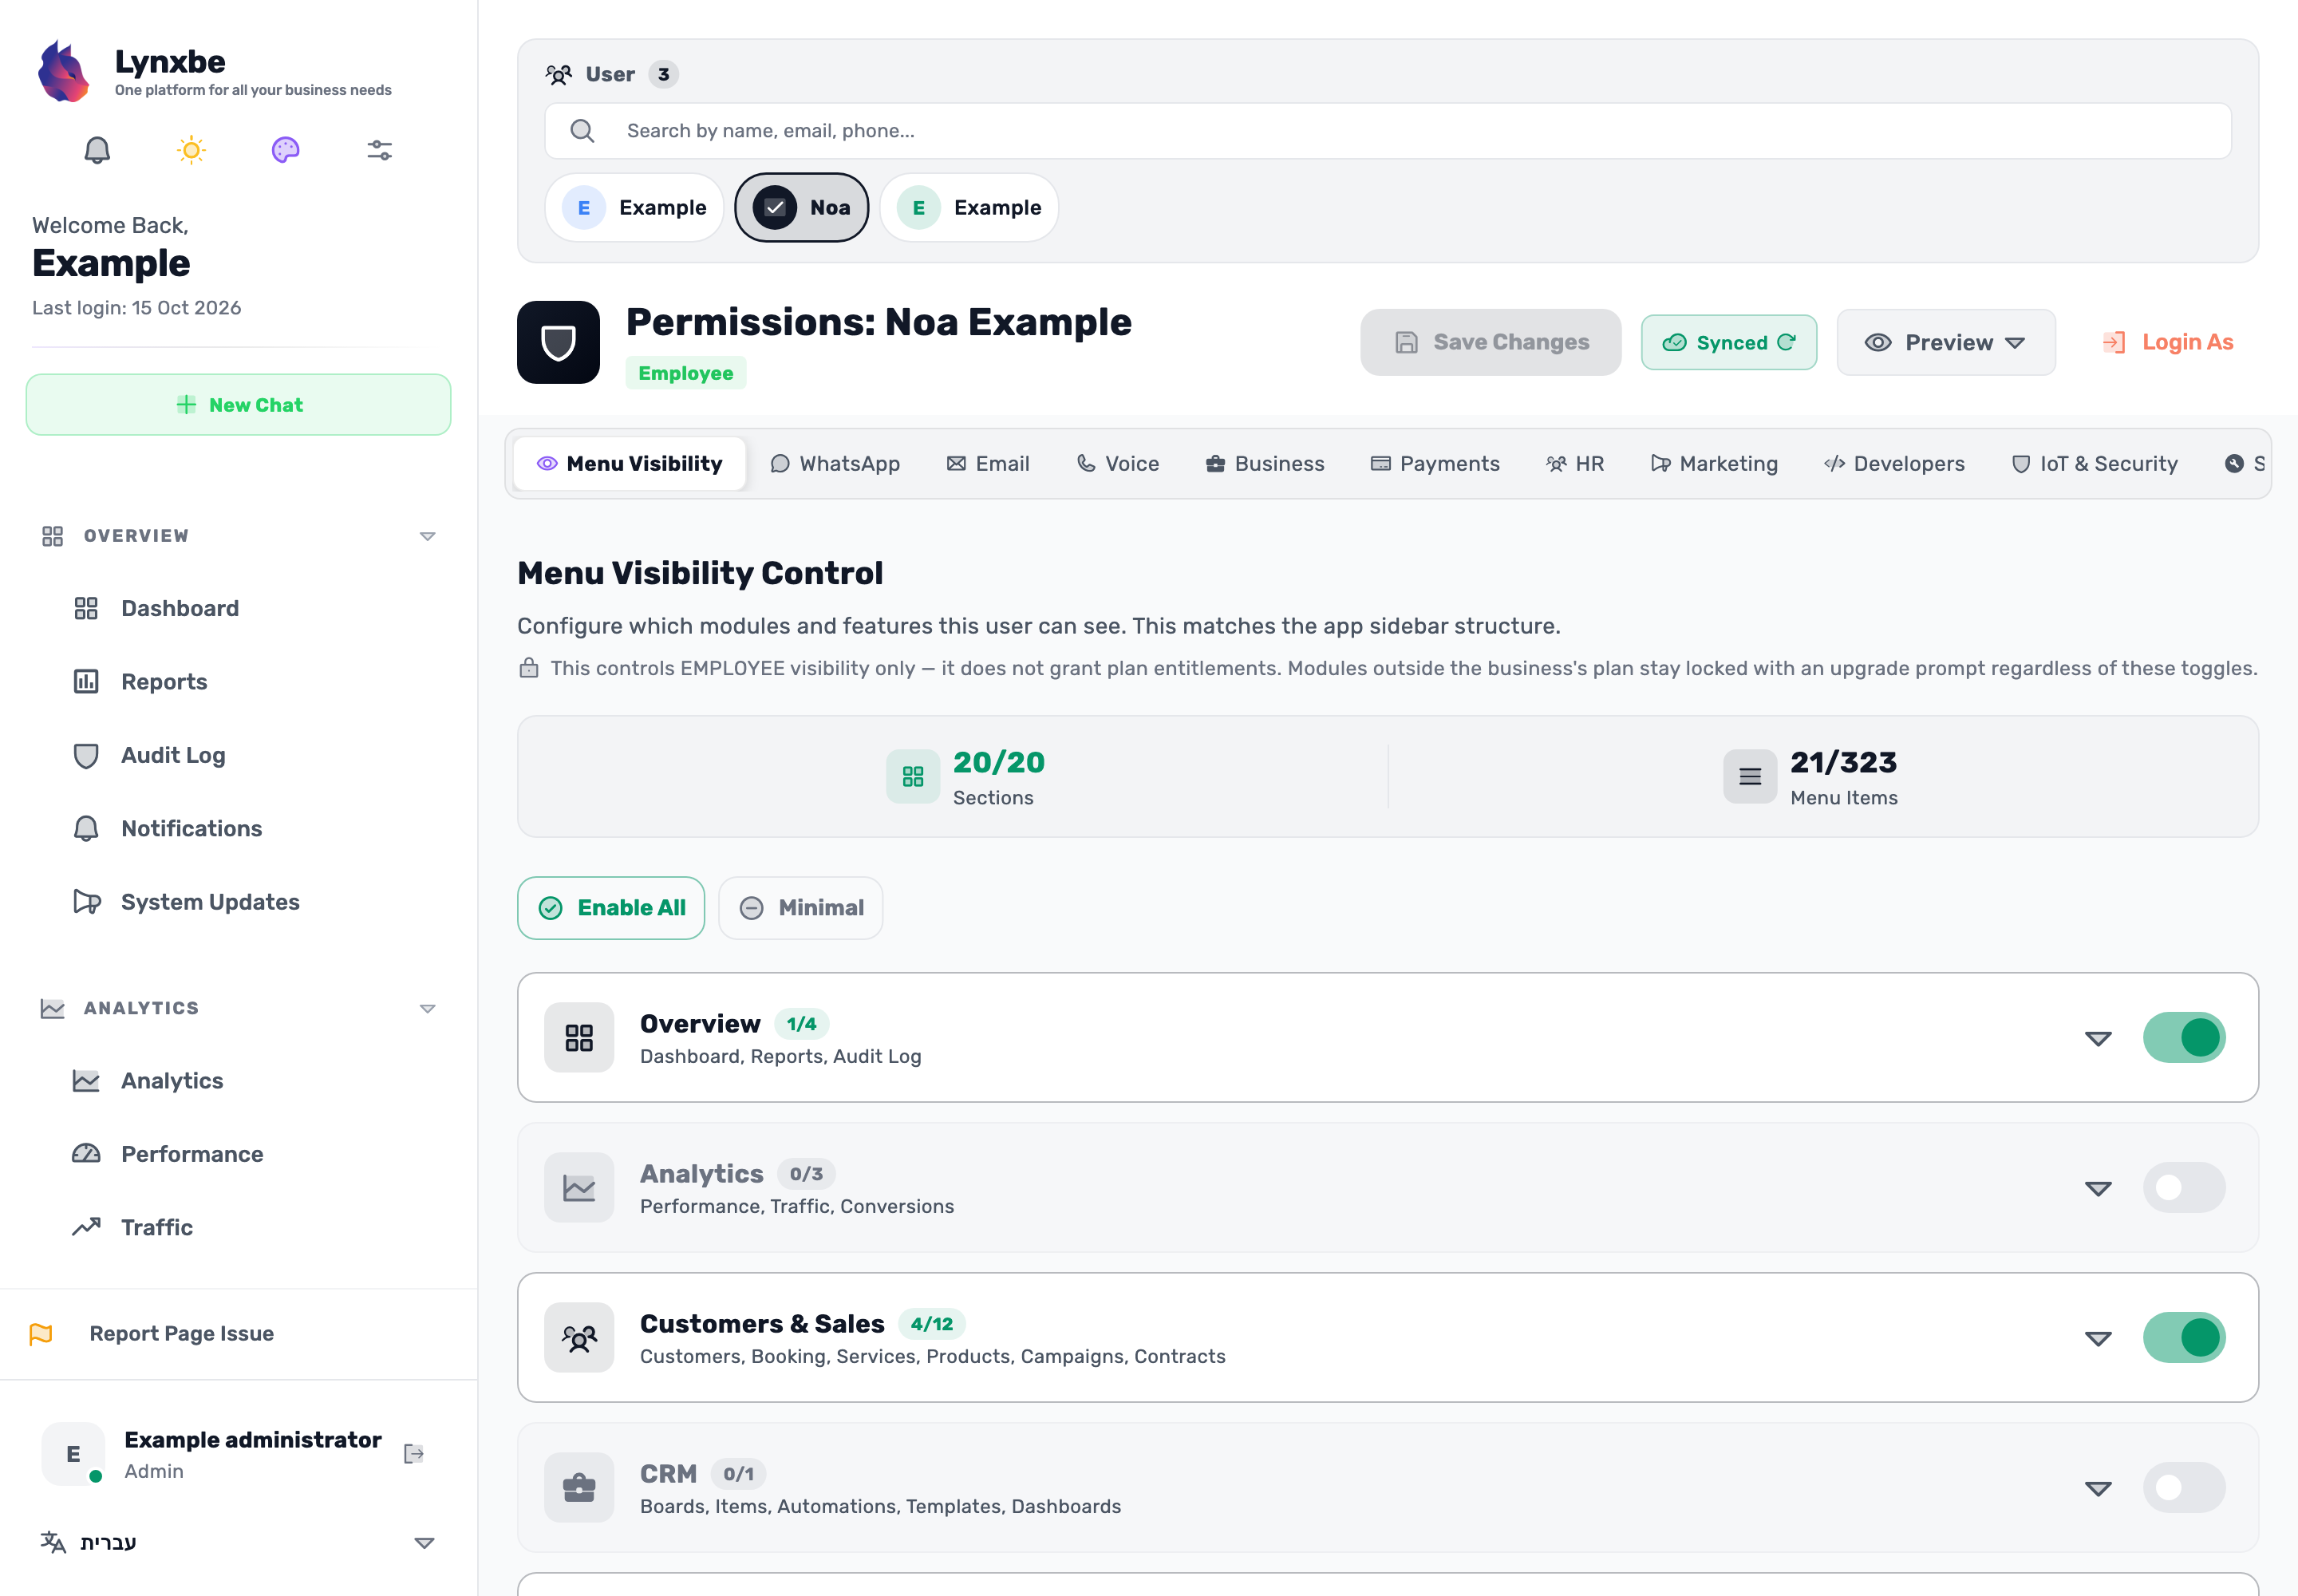Start a New Chat
The image size is (2298, 1596).
pyautogui.click(x=238, y=405)
